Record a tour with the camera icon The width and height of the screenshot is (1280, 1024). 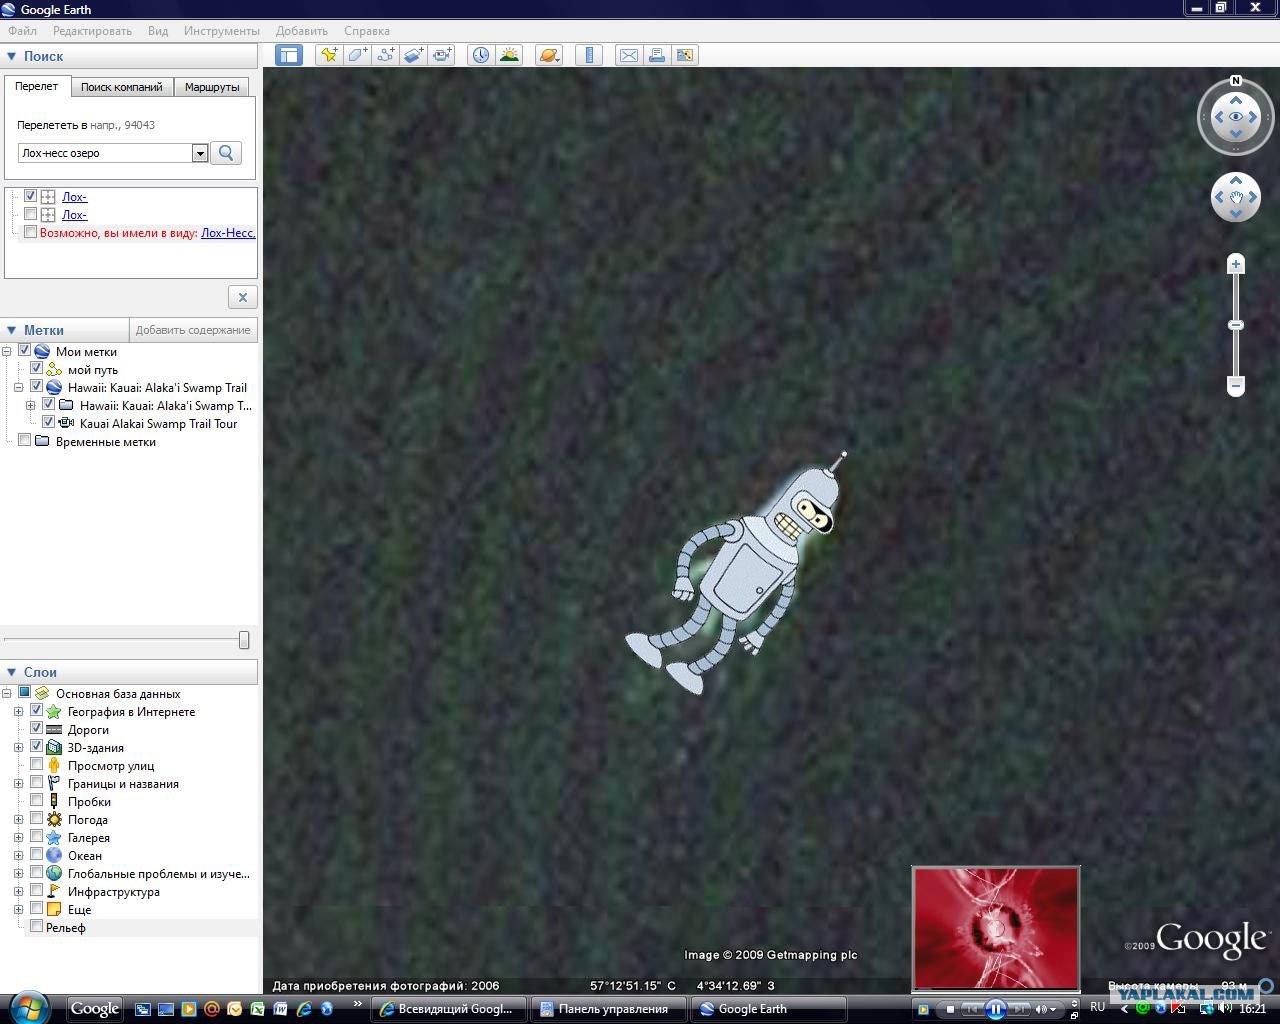442,55
